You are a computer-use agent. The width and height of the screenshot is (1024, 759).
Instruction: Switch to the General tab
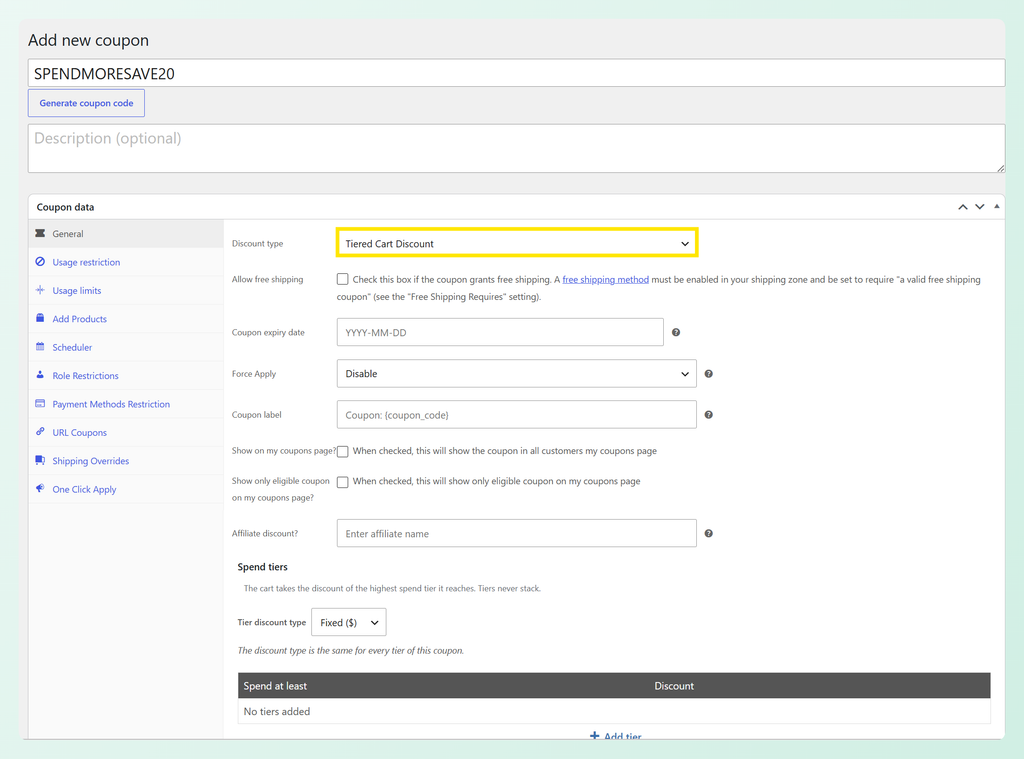[x=126, y=234]
